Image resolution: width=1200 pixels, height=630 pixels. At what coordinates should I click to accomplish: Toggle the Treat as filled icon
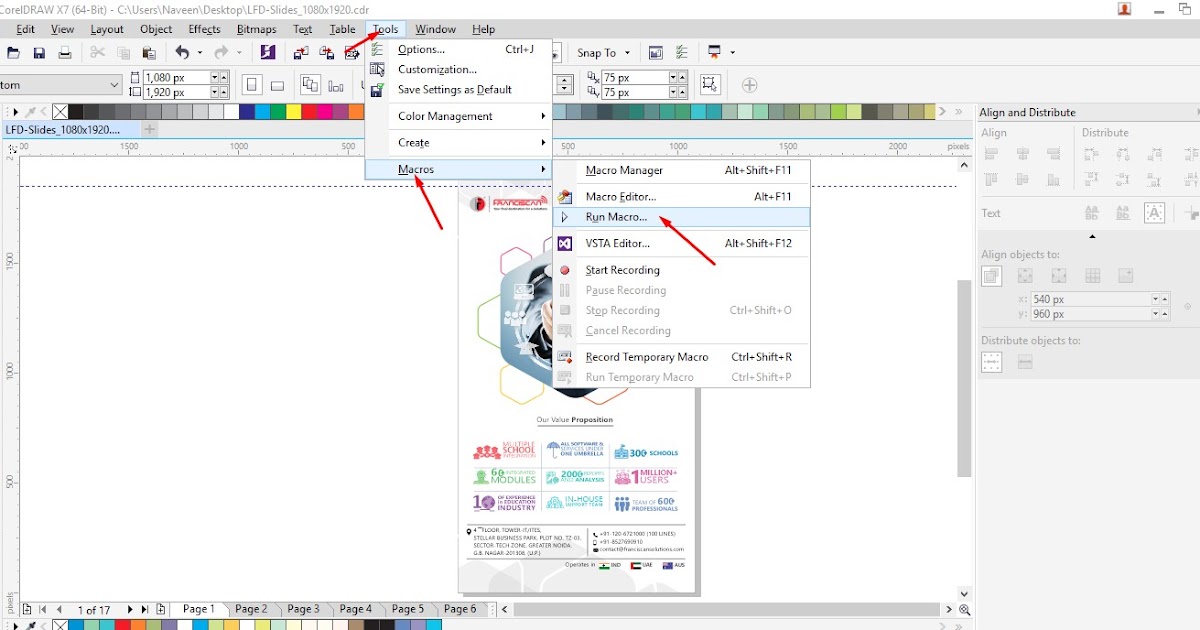1153,213
